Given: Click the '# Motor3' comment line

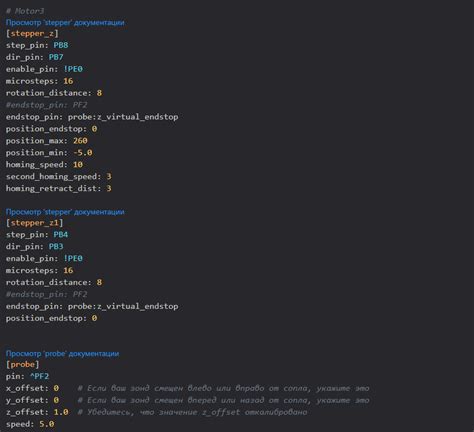Looking at the screenshot, I should pos(25,11).
